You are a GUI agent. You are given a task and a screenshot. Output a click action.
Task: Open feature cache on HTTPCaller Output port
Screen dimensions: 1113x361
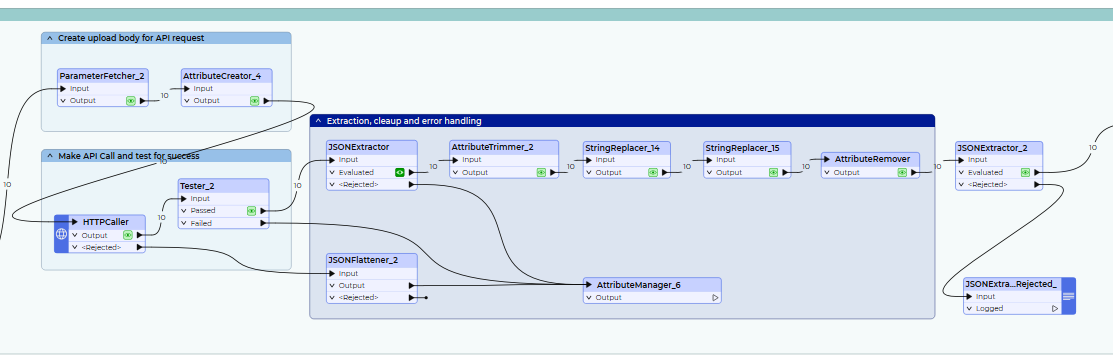[x=128, y=235]
